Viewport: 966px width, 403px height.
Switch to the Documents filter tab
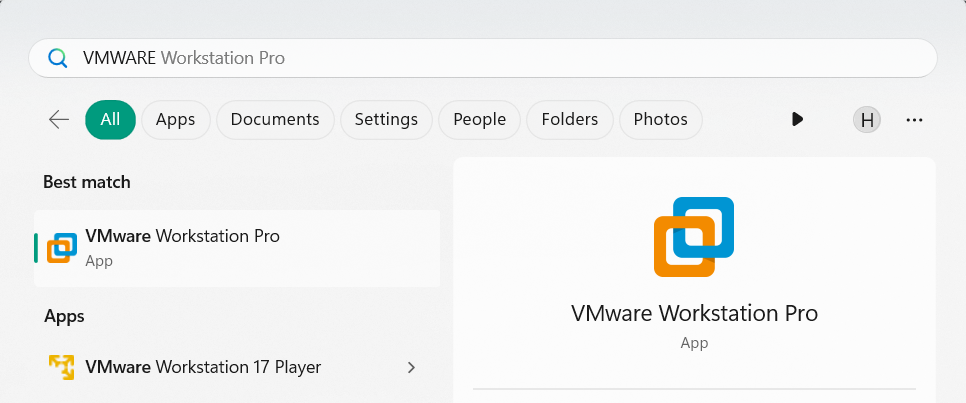tap(275, 120)
